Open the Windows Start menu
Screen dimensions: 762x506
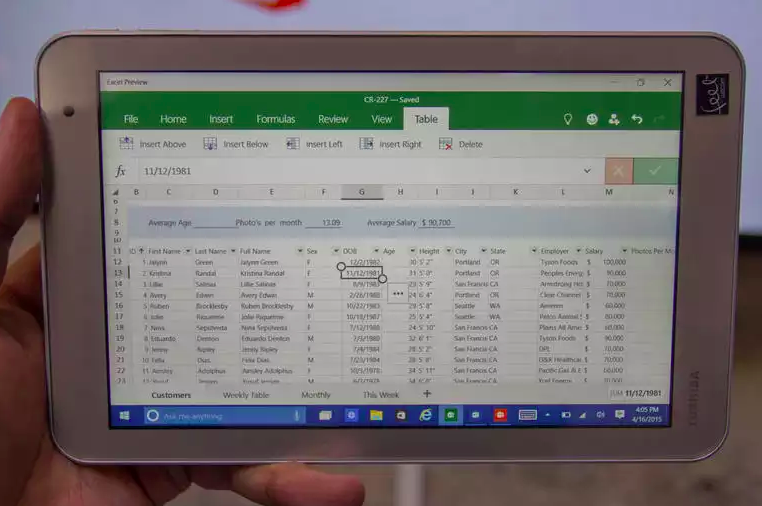coord(124,416)
